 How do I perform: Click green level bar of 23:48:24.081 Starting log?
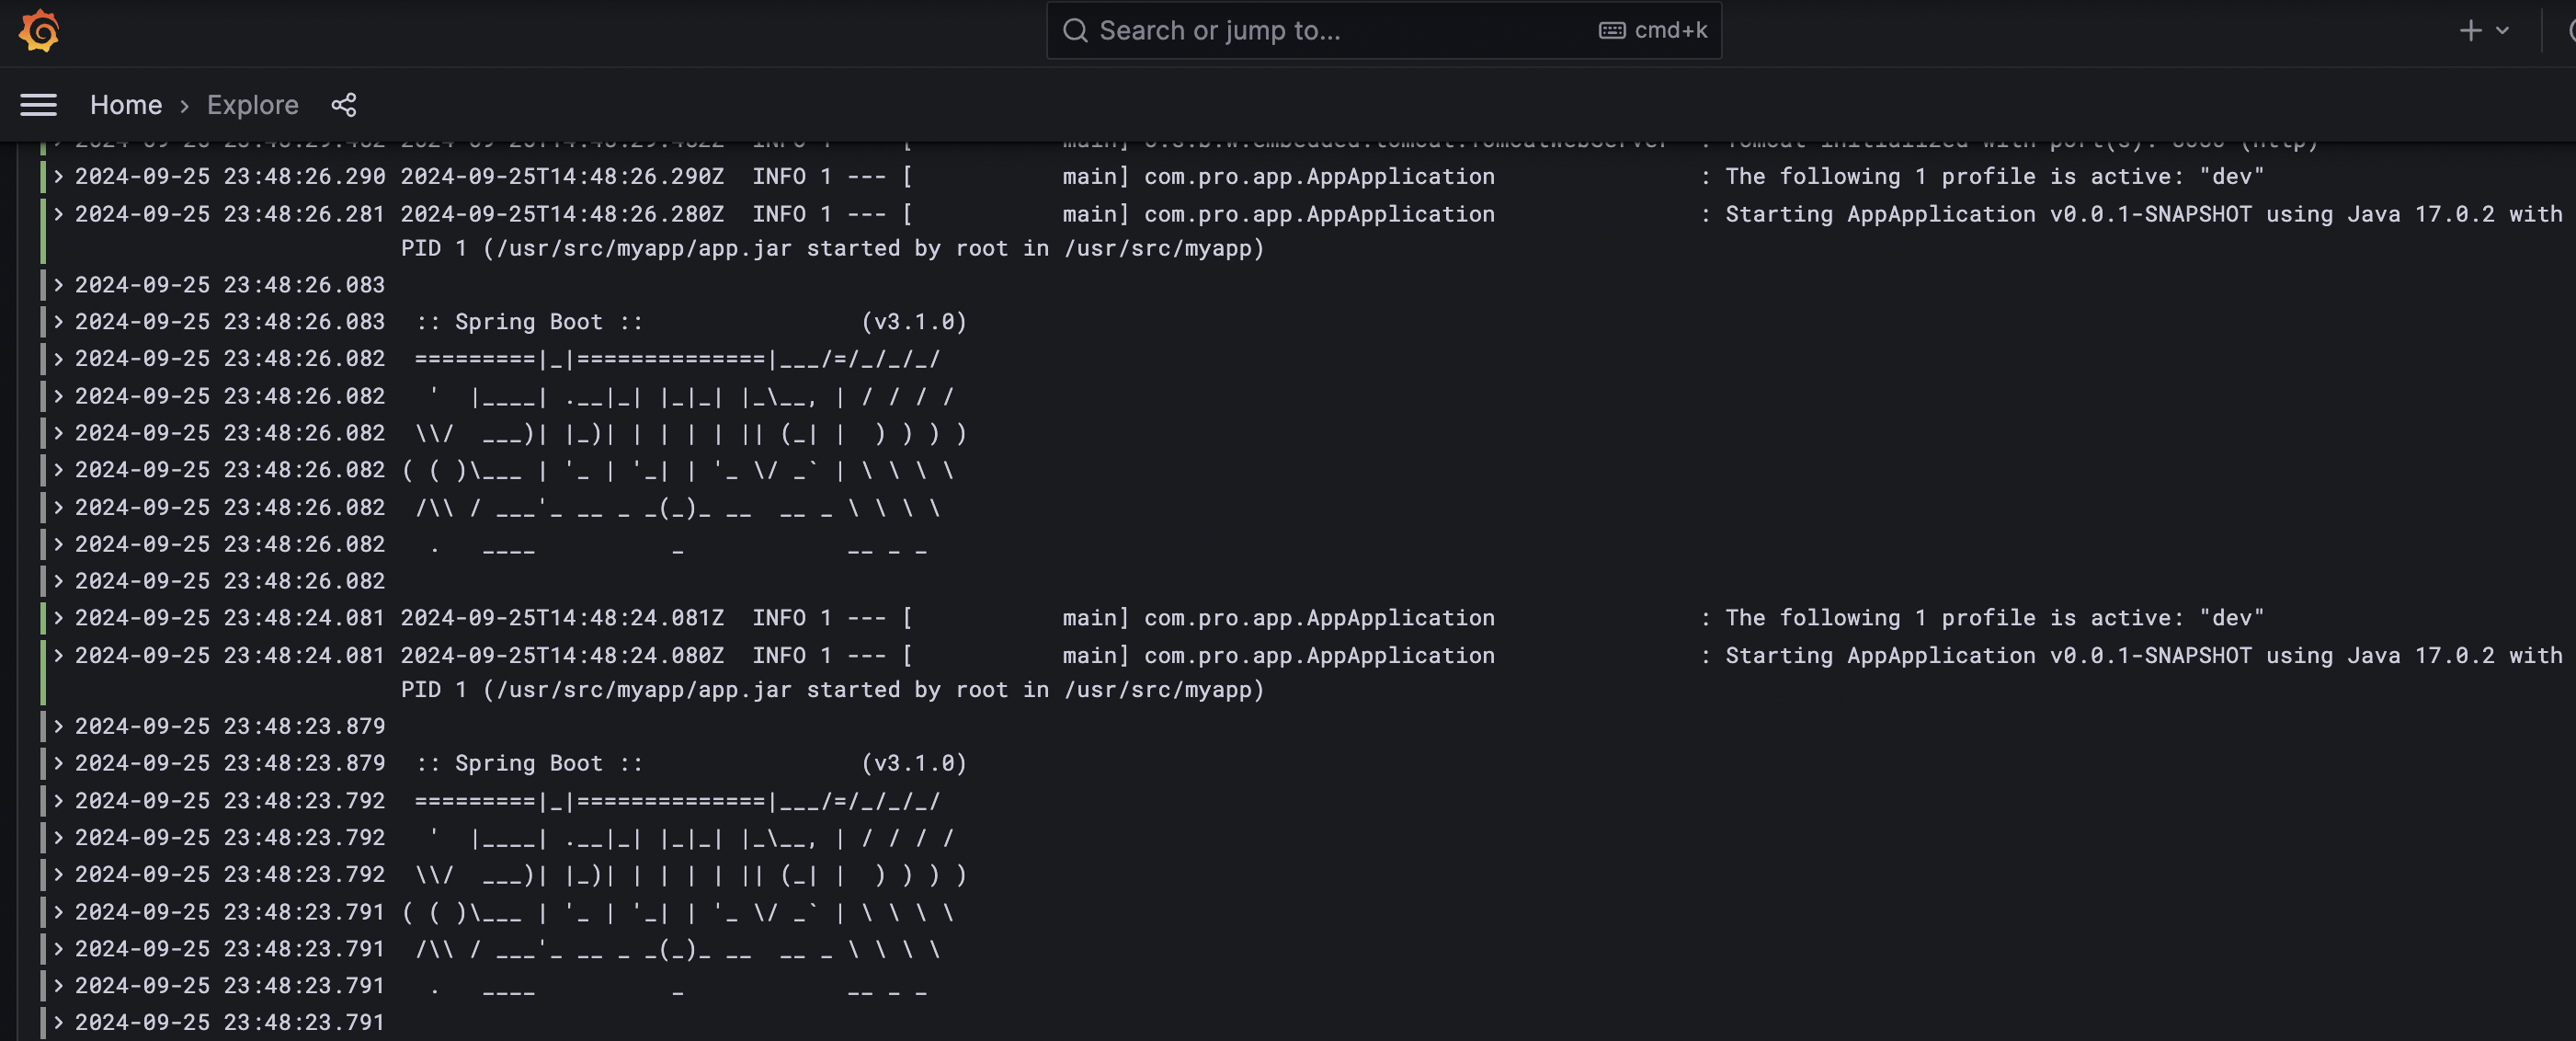click(x=43, y=672)
